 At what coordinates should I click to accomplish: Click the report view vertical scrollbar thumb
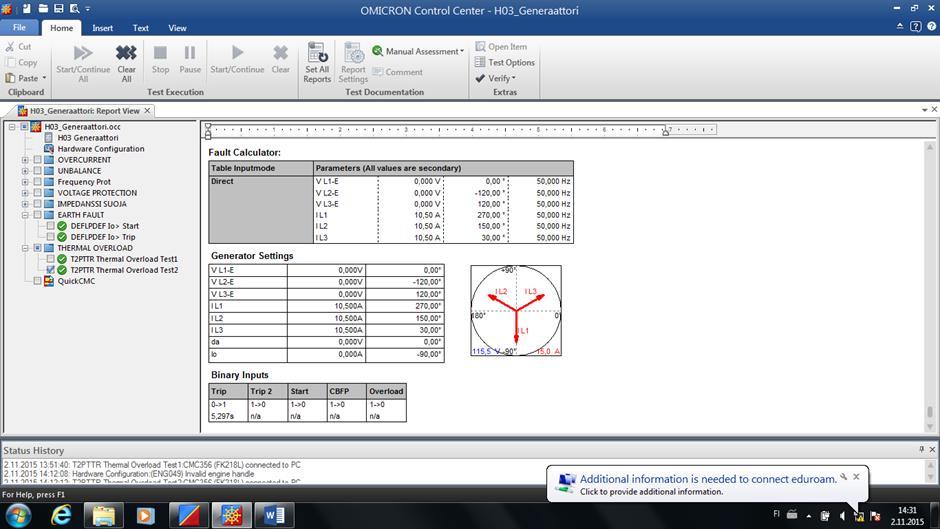[x=930, y=412]
